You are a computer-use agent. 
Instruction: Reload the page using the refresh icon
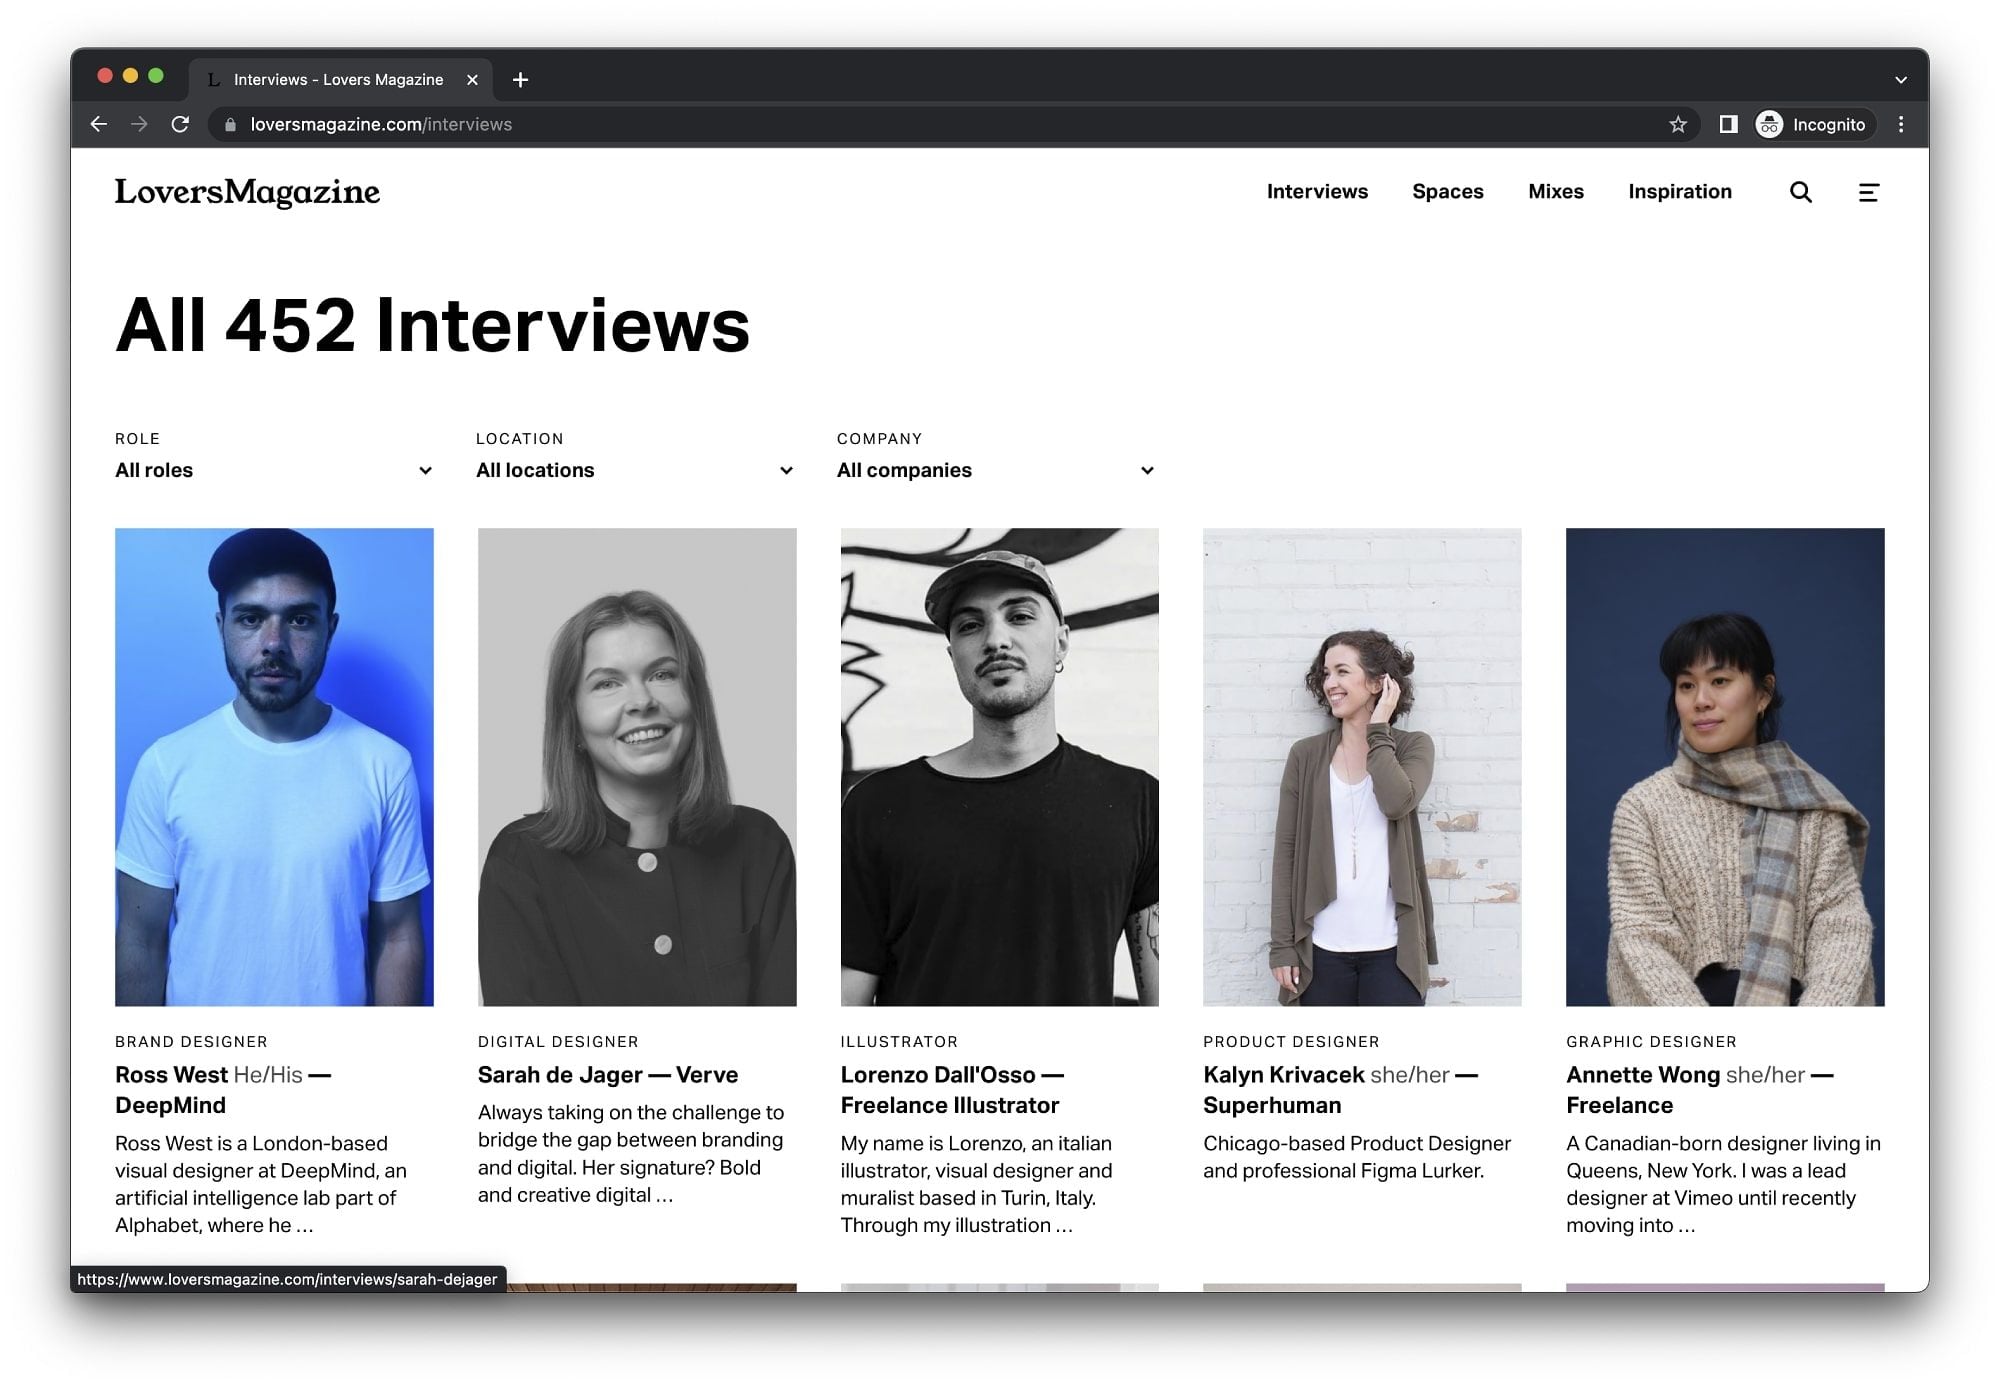180,124
